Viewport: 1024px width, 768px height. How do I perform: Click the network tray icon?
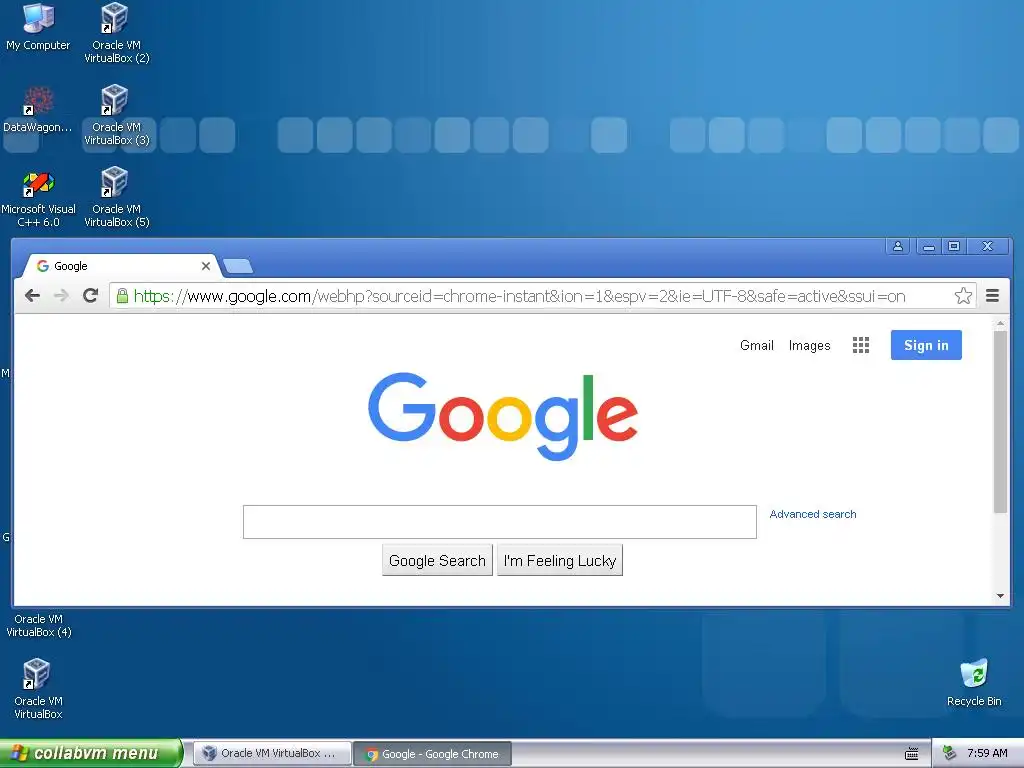(x=950, y=753)
